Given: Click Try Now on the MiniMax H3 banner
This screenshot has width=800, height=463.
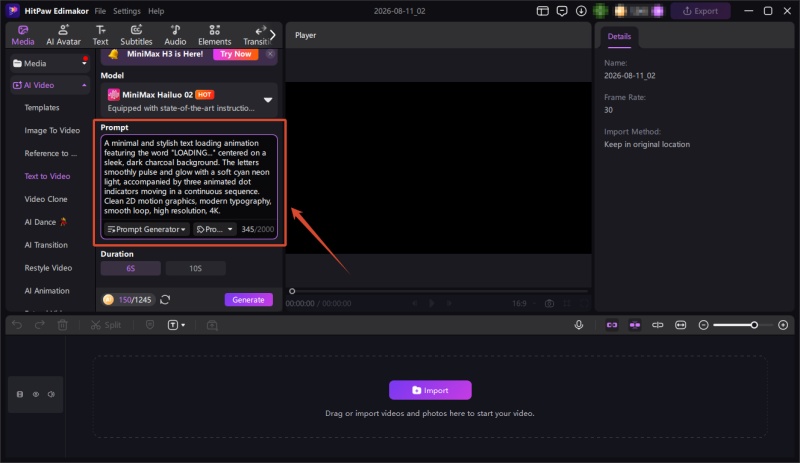Looking at the screenshot, I should [235, 54].
